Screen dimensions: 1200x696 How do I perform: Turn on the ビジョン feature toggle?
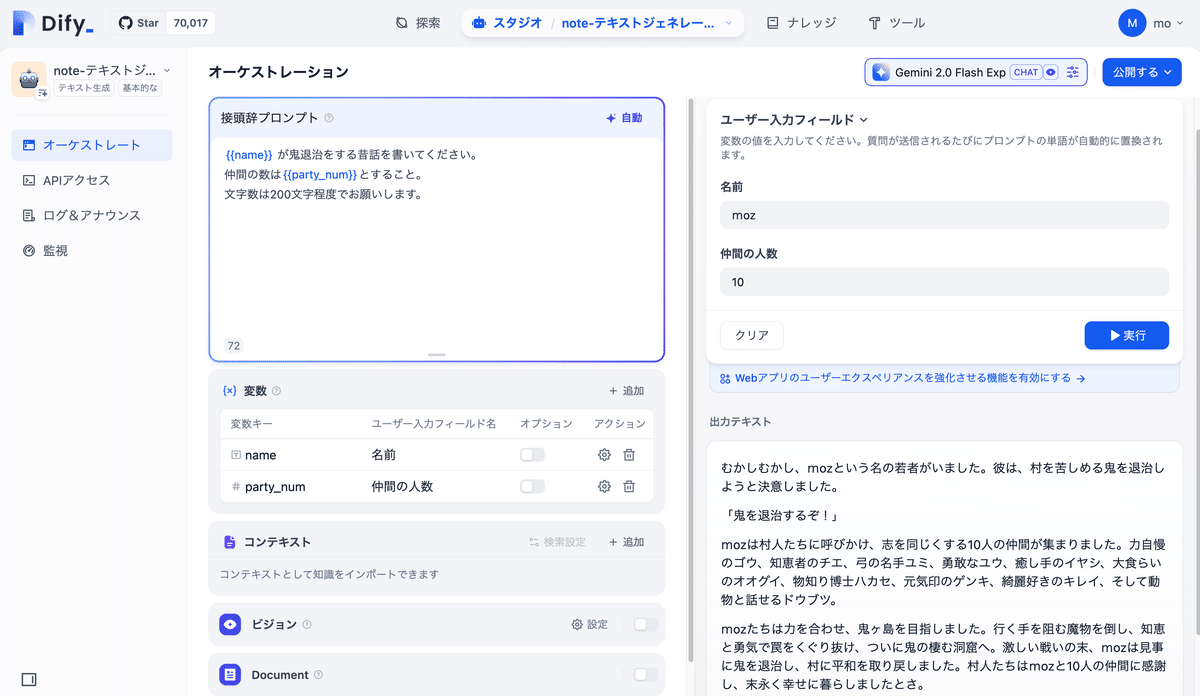pos(647,624)
